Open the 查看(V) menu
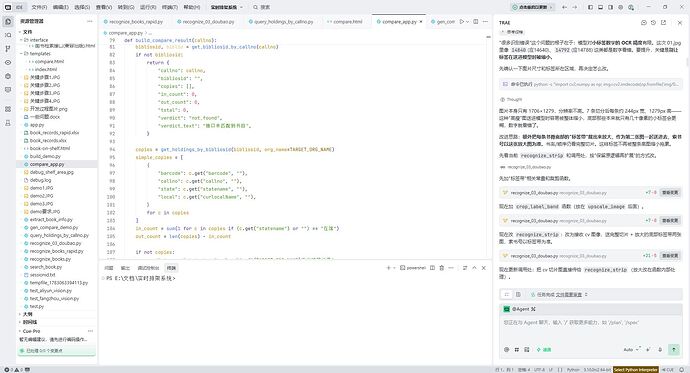The image size is (690, 373). click(x=104, y=7)
